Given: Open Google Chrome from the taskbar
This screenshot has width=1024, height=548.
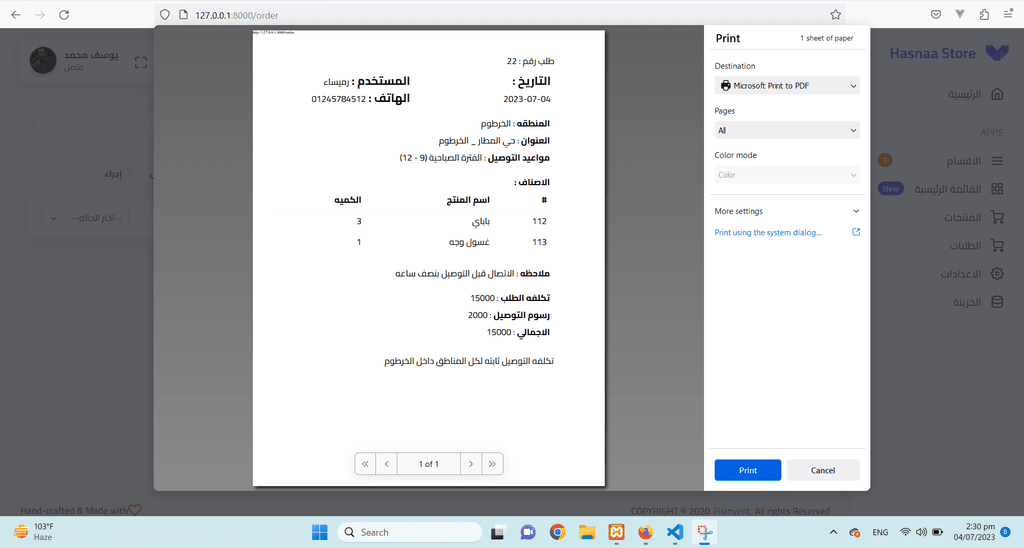Looking at the screenshot, I should [557, 532].
